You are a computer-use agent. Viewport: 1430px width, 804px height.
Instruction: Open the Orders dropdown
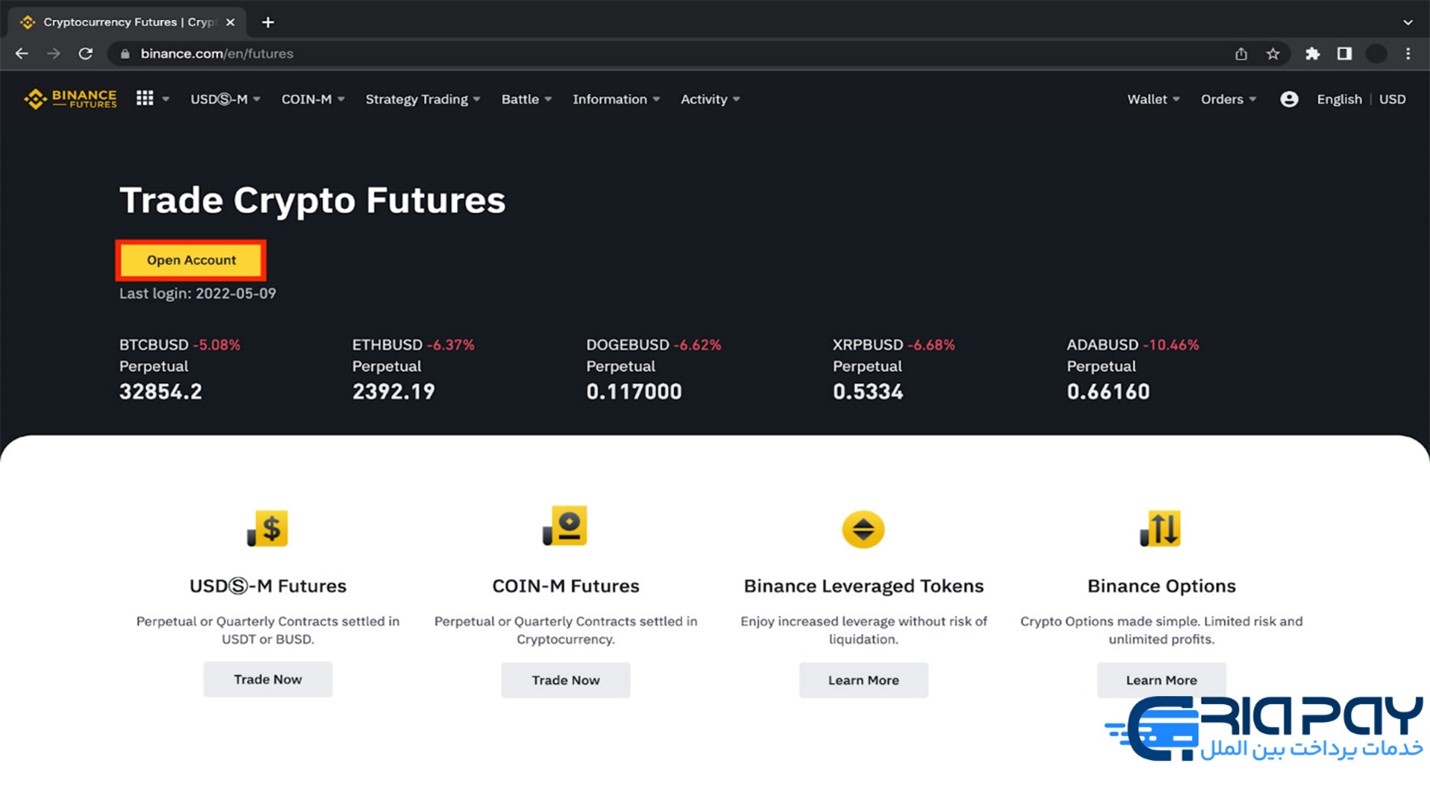[1229, 99]
